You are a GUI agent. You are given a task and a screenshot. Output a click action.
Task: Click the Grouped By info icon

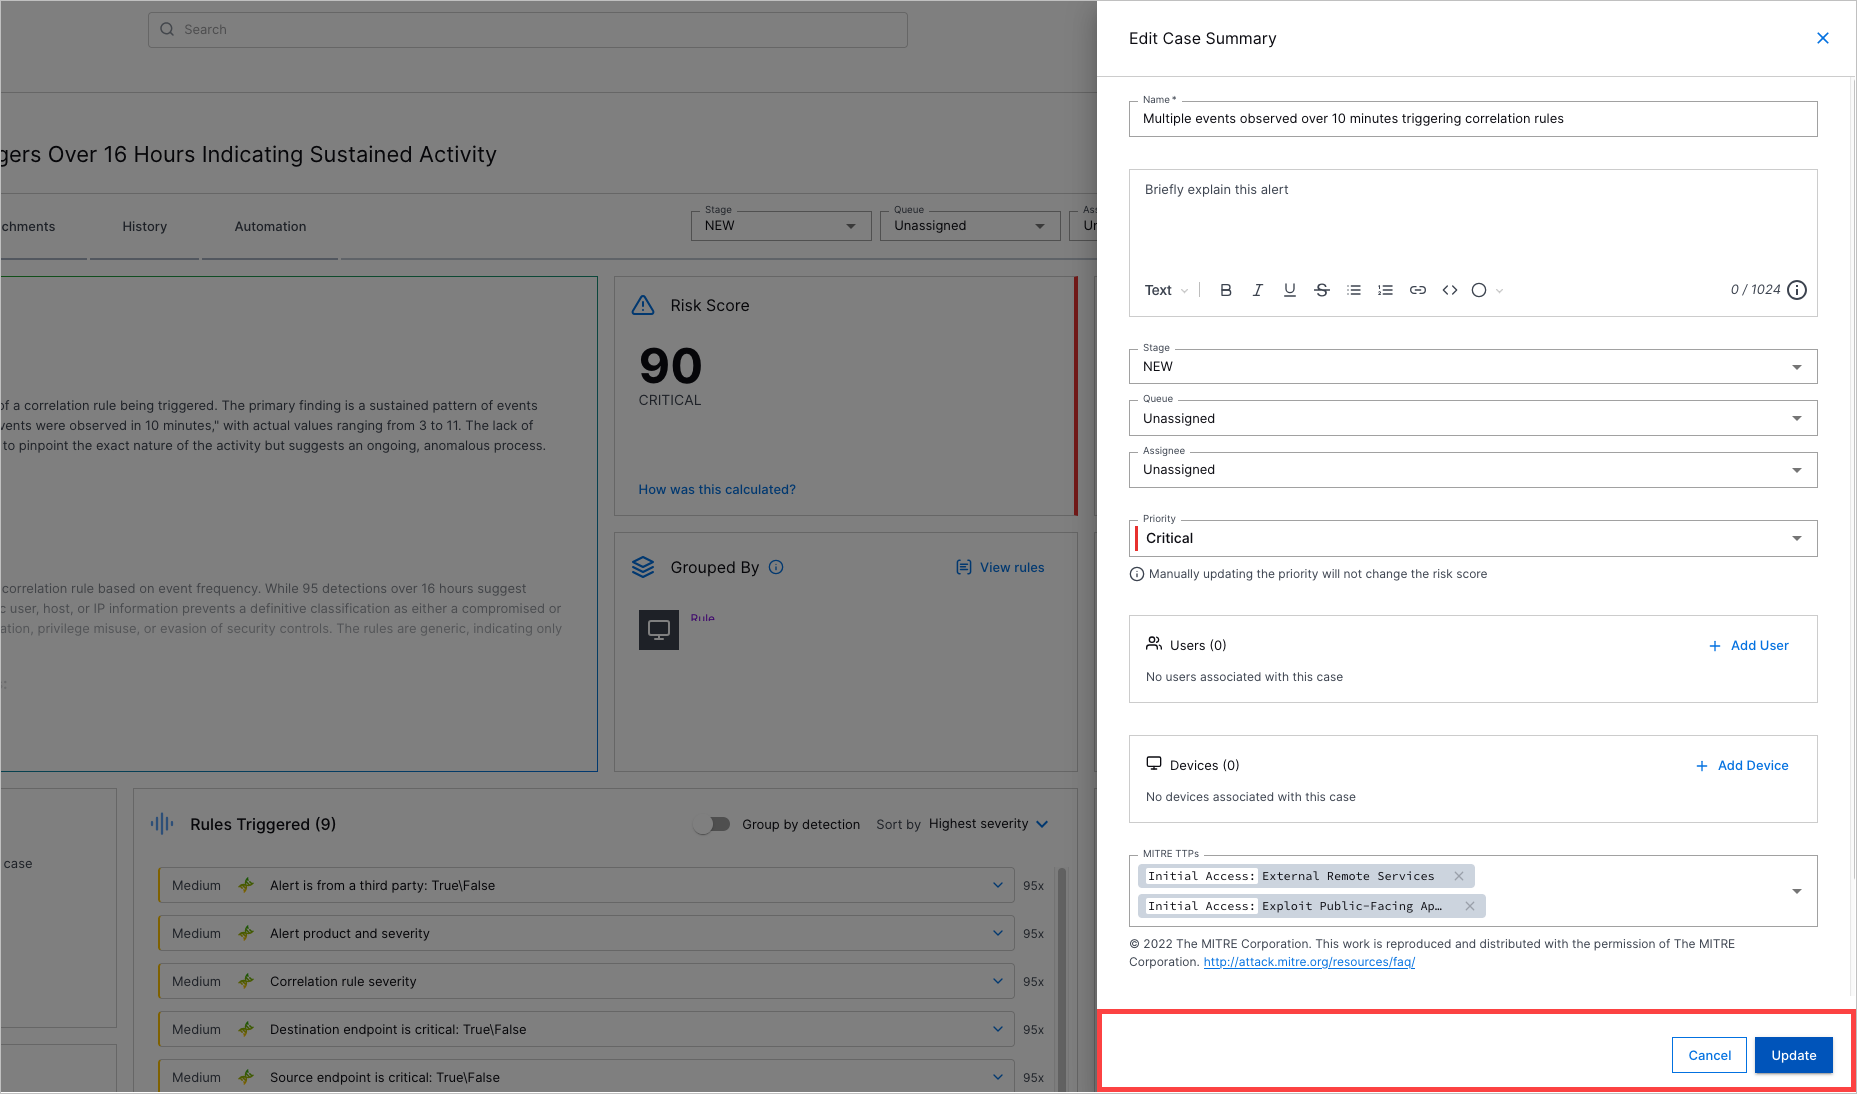tap(776, 567)
